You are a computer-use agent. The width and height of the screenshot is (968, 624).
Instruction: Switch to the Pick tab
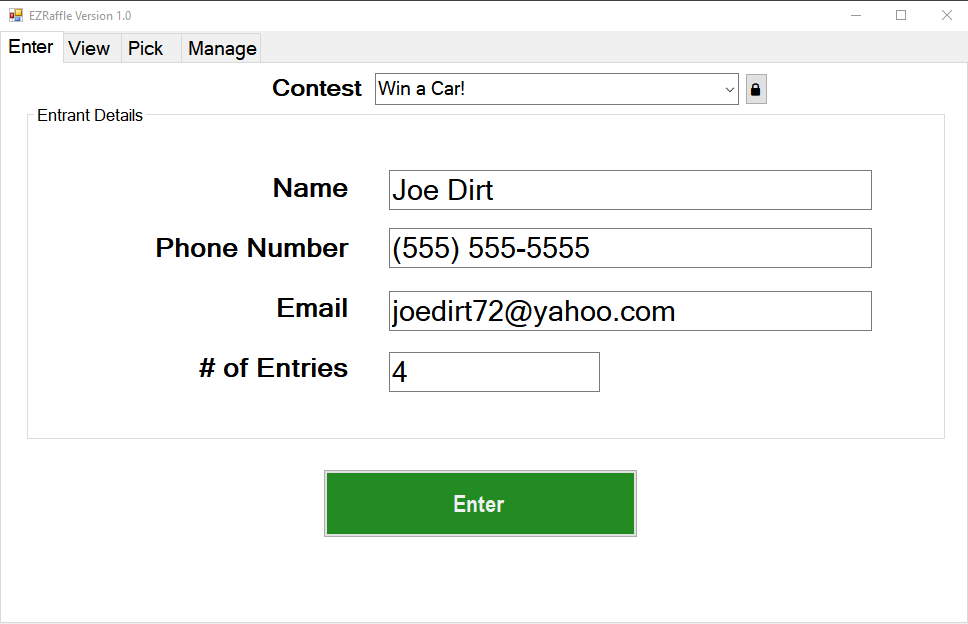(146, 48)
